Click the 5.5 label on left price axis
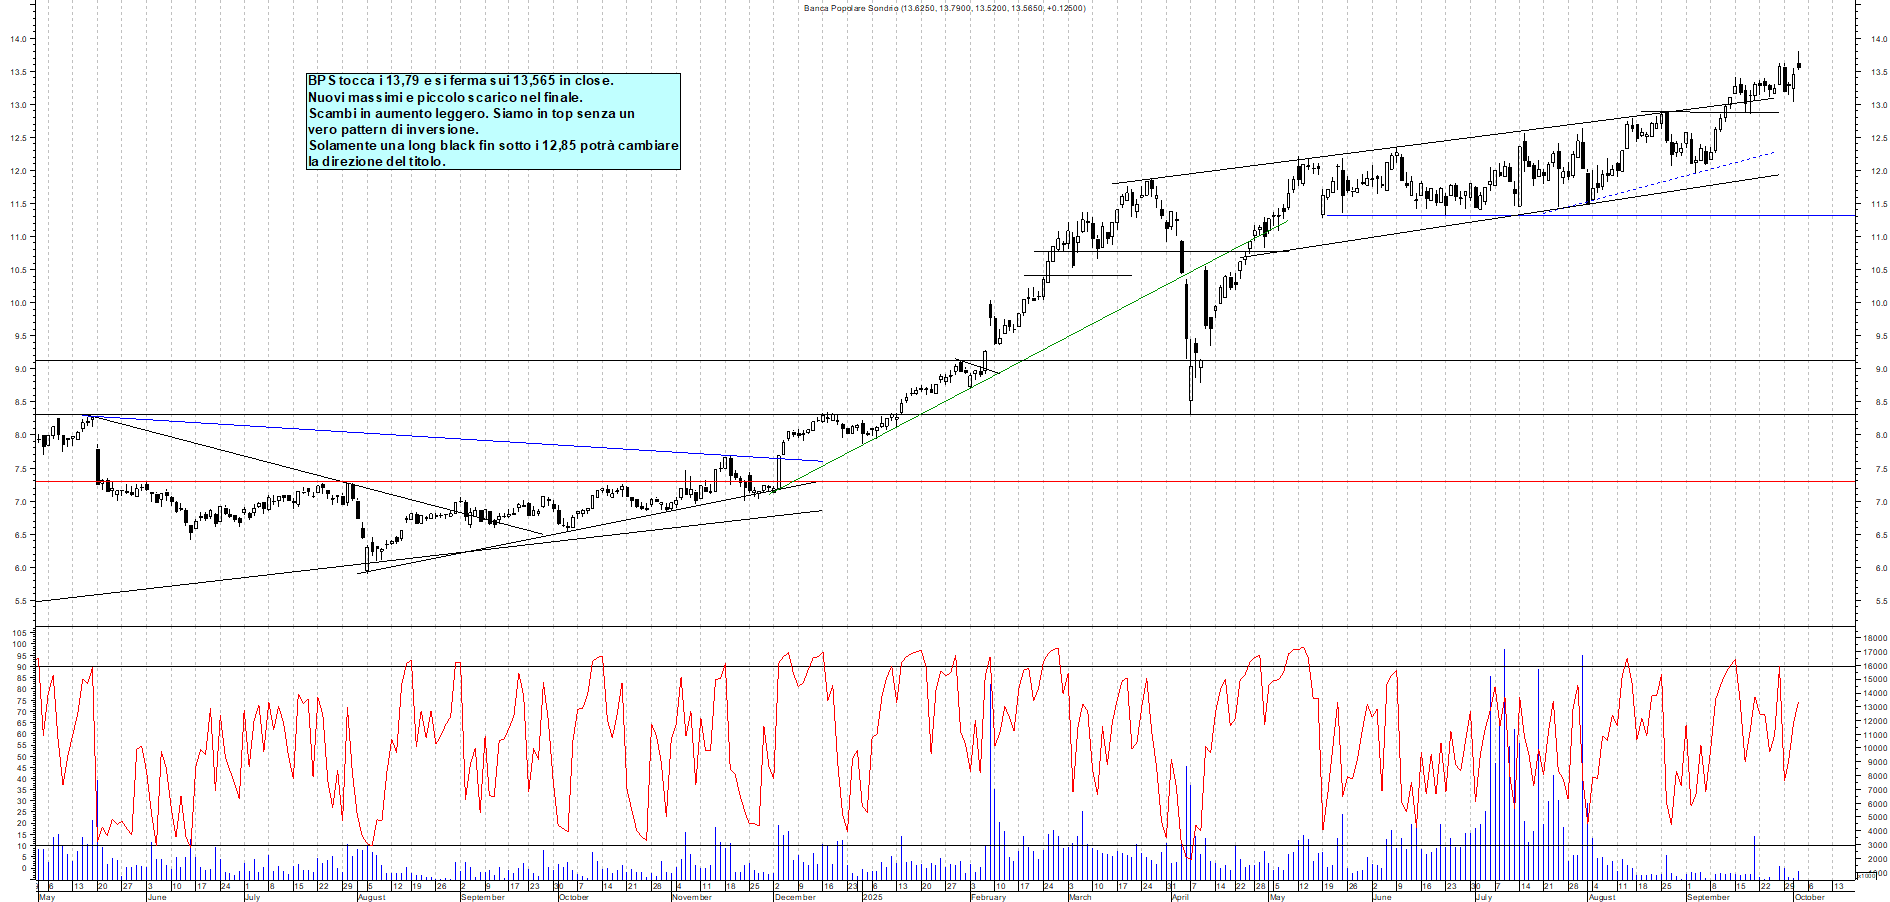Viewport: 1890px width, 902px height. click(19, 601)
